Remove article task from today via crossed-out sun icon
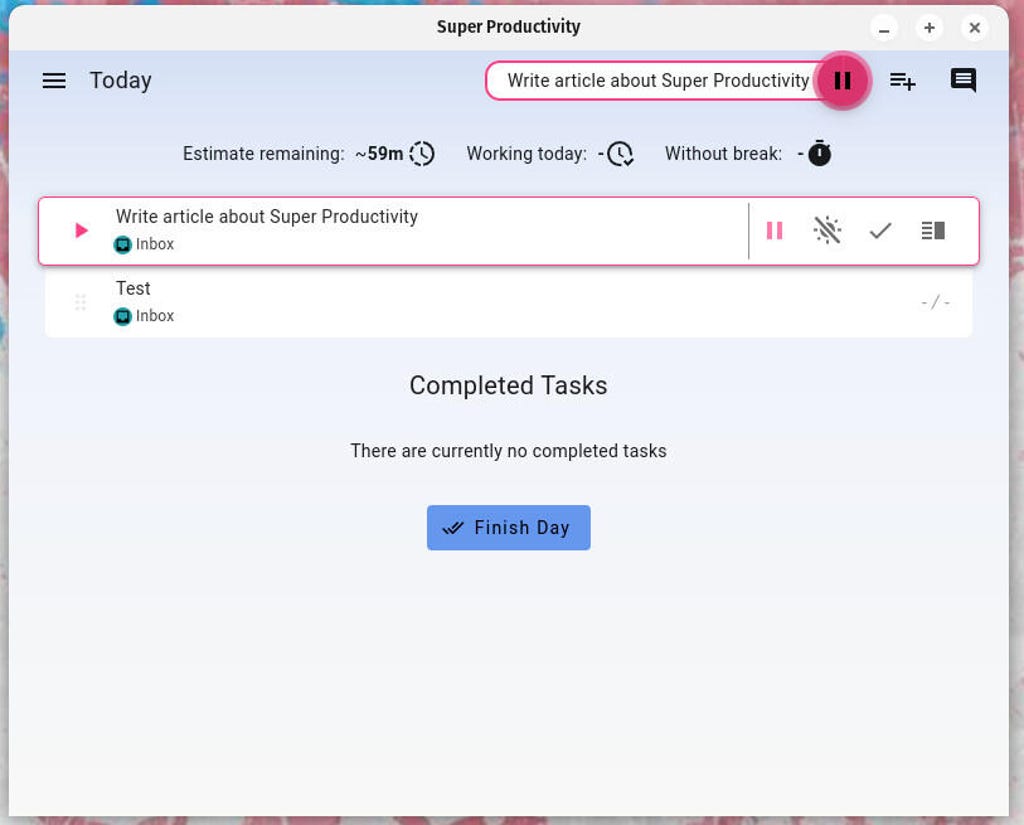1024x825 pixels. click(827, 231)
